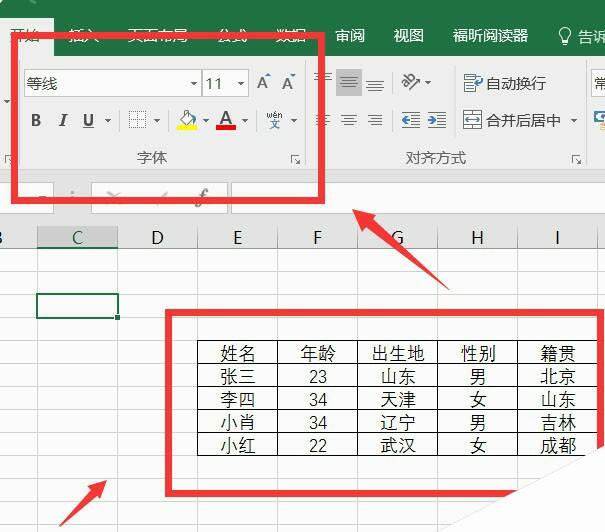Align text right
The height and width of the screenshot is (532, 605).
click(375, 120)
